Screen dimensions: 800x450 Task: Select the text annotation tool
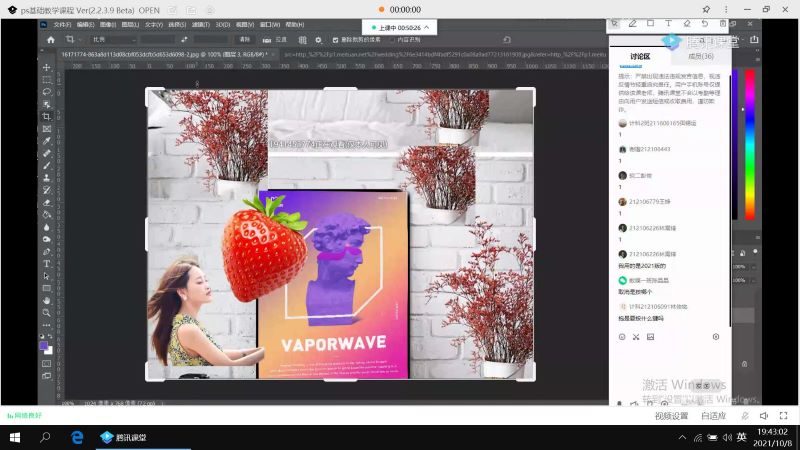pyautogui.click(x=668, y=23)
